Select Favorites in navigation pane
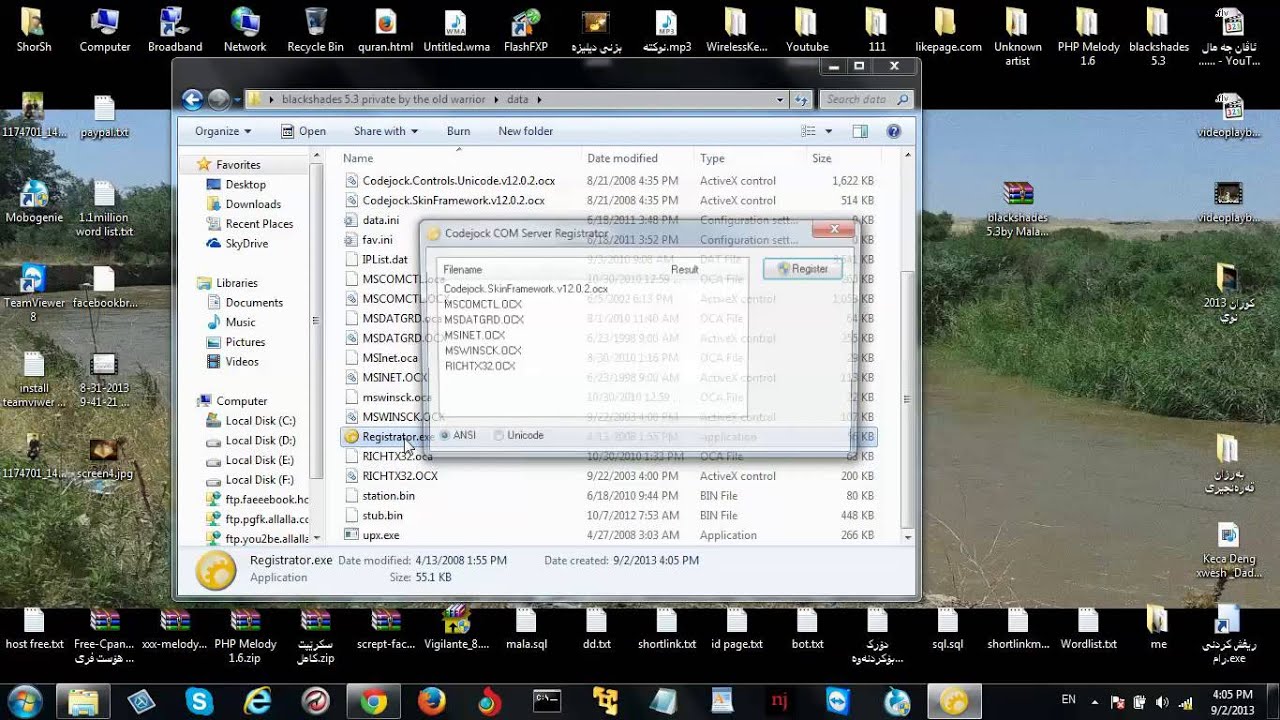This screenshot has height=720, width=1280. [x=238, y=165]
